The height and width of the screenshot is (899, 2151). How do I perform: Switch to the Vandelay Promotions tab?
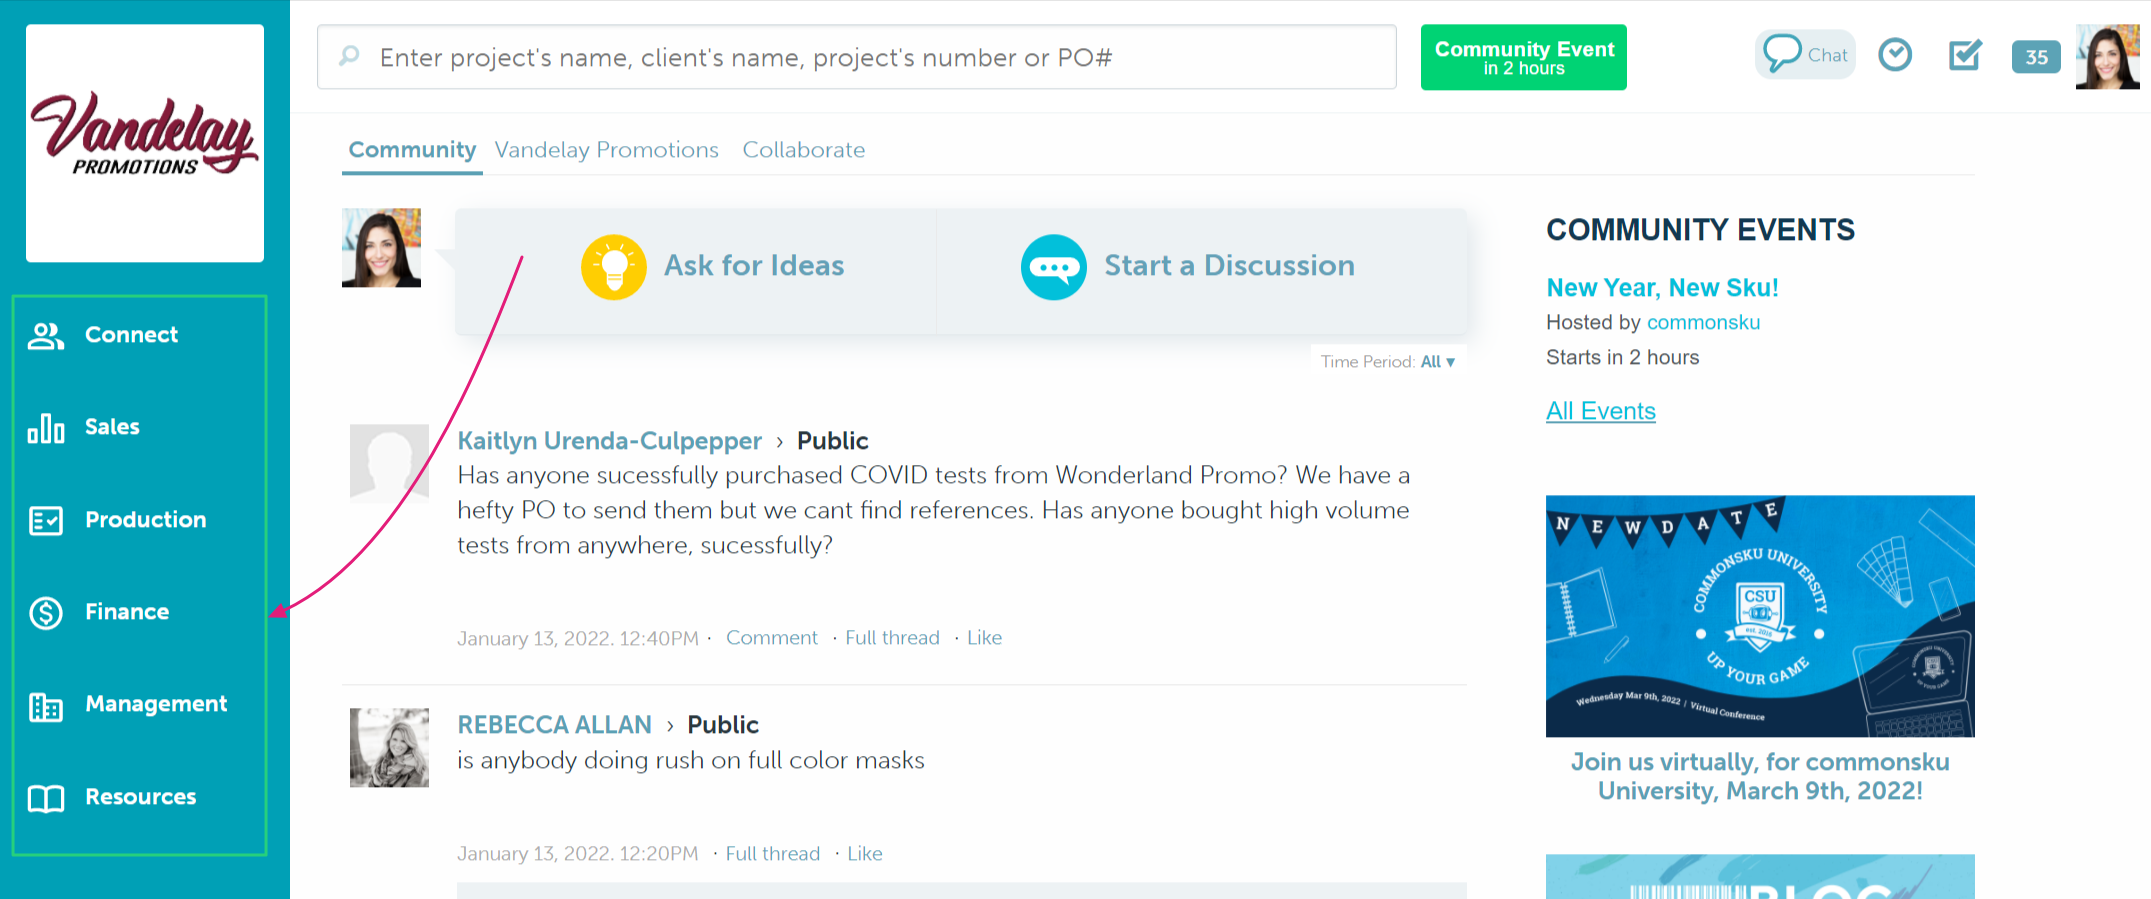pyautogui.click(x=606, y=150)
